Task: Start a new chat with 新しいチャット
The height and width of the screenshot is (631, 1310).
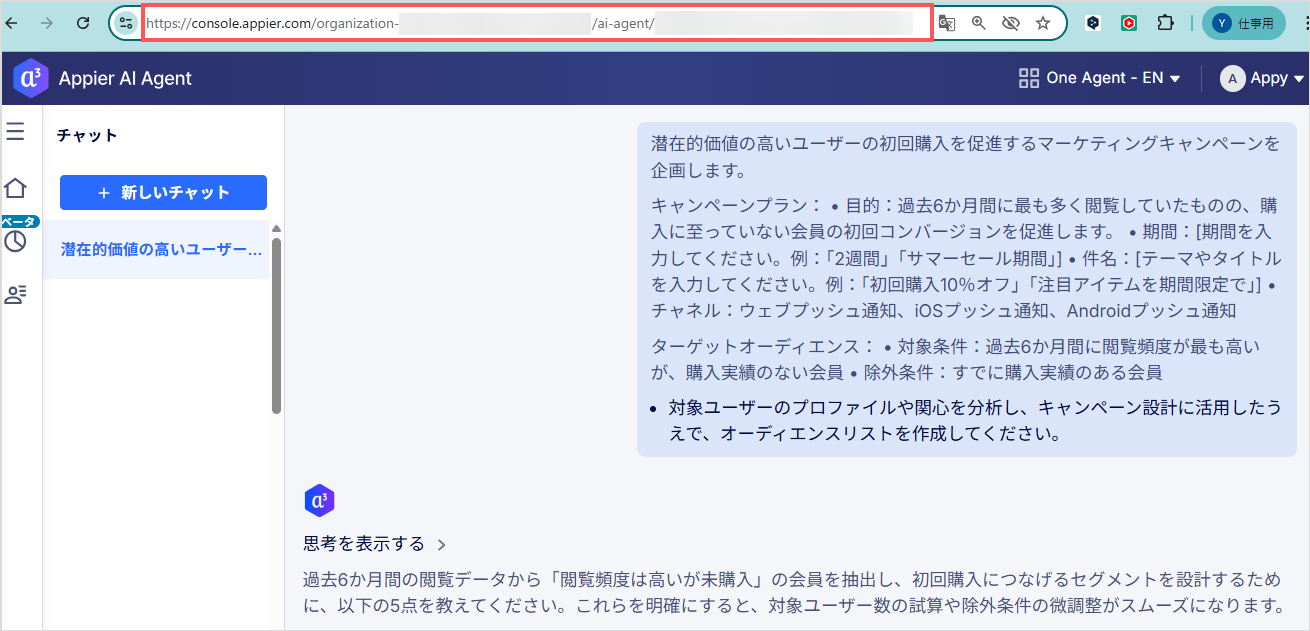Action: 163,192
